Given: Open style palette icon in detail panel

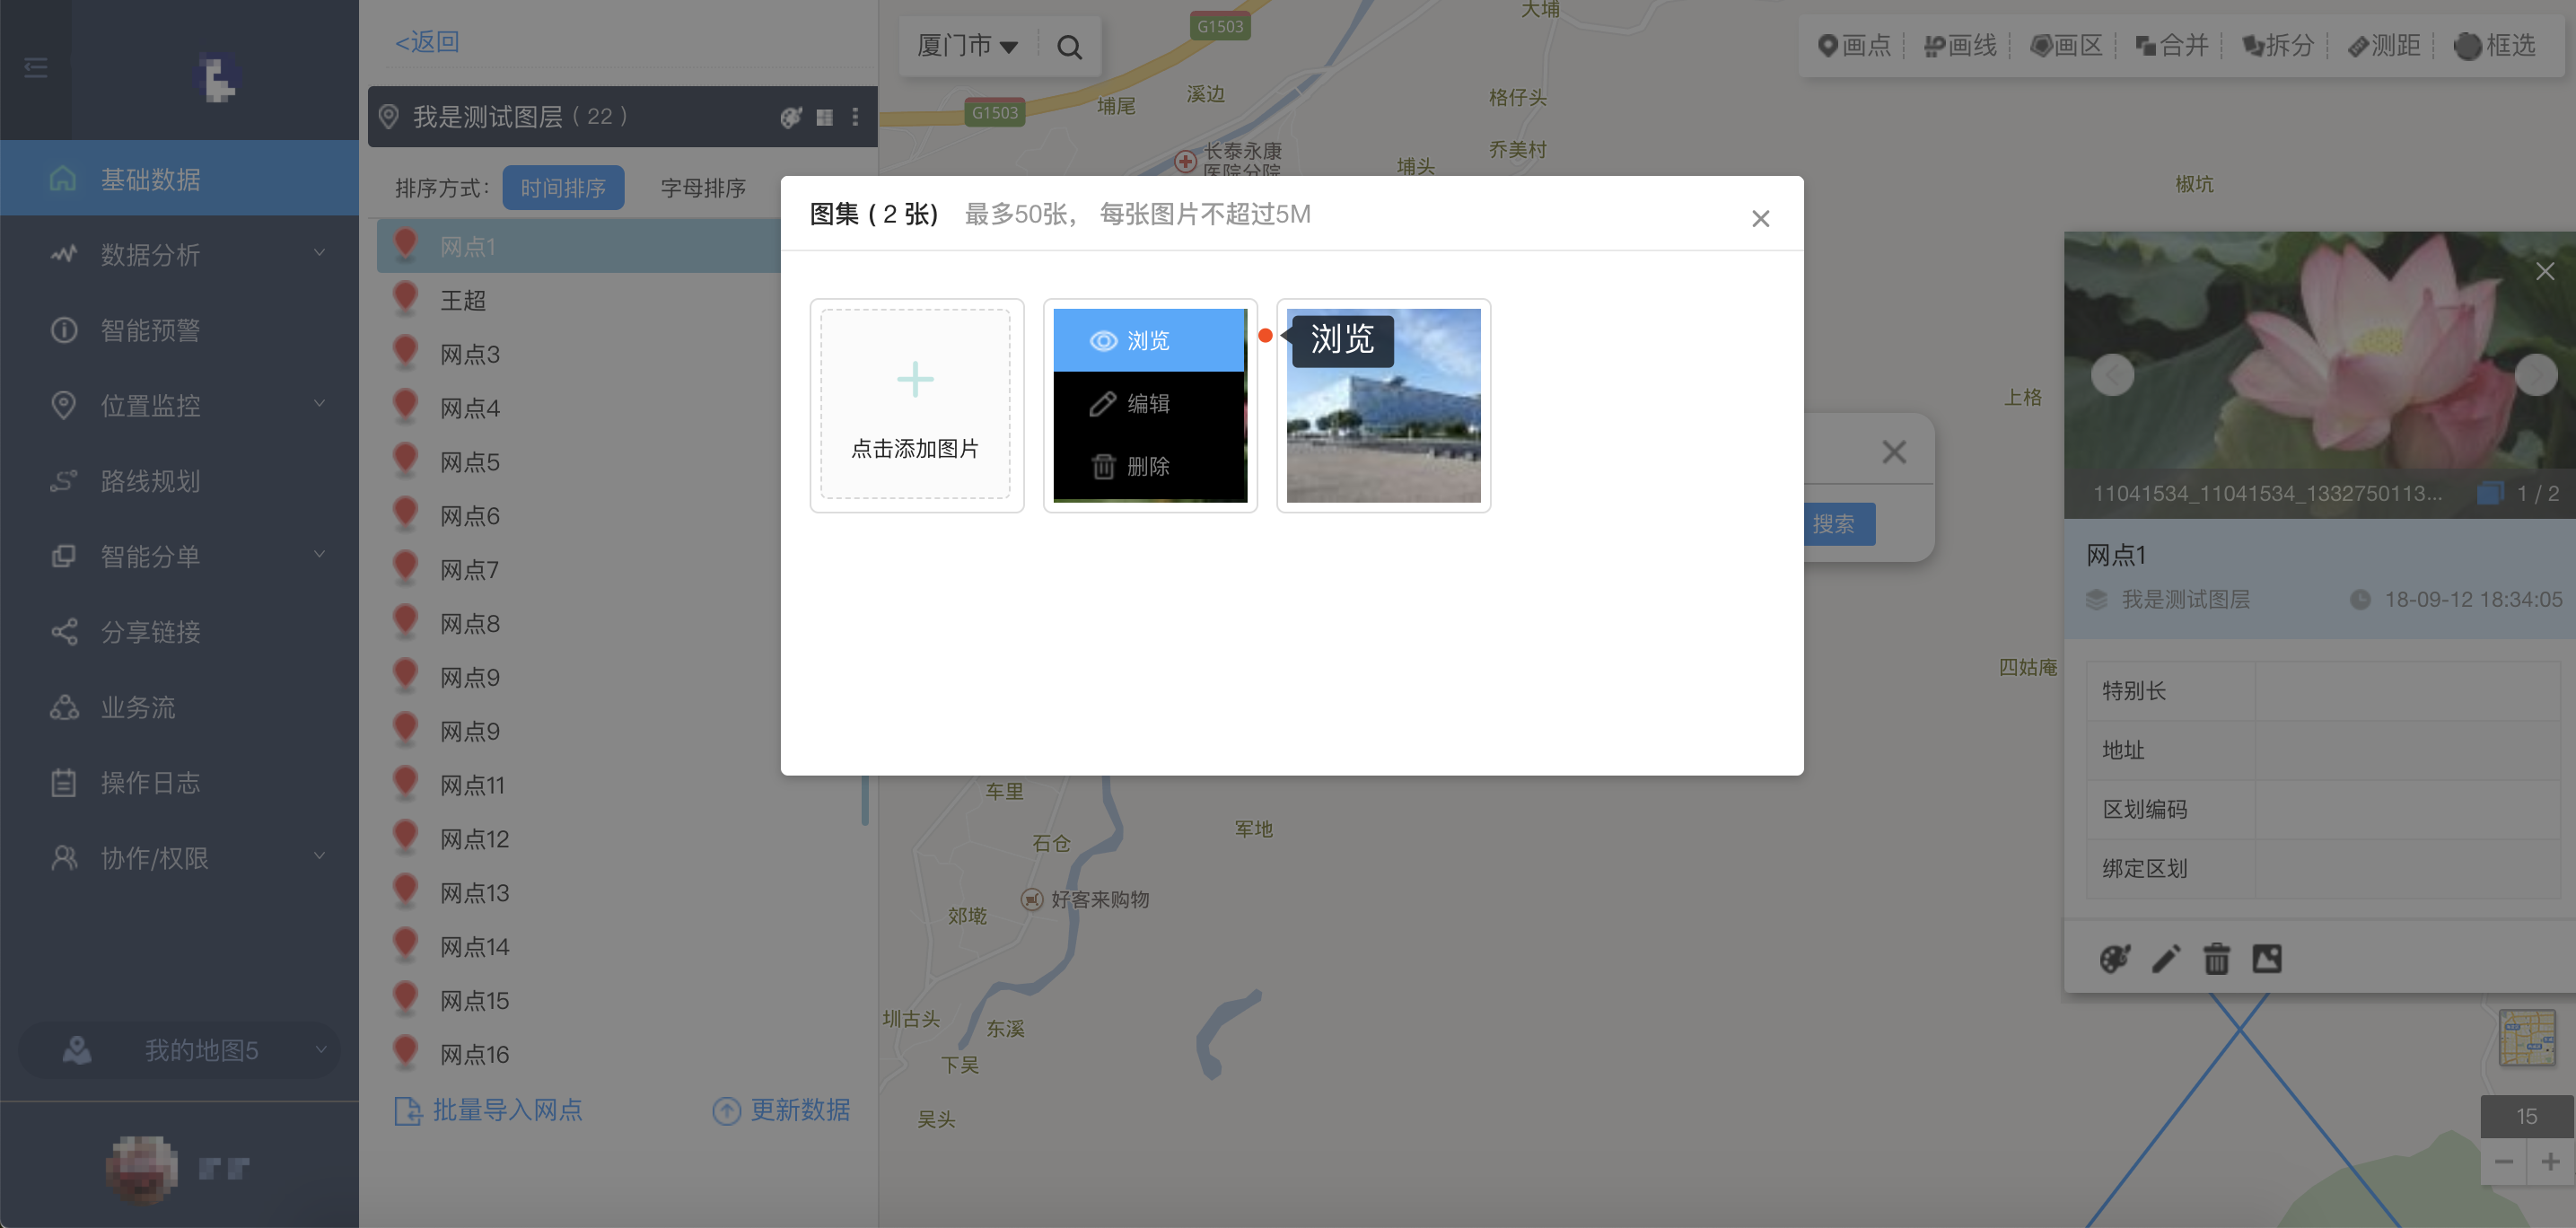Looking at the screenshot, I should (2114, 958).
